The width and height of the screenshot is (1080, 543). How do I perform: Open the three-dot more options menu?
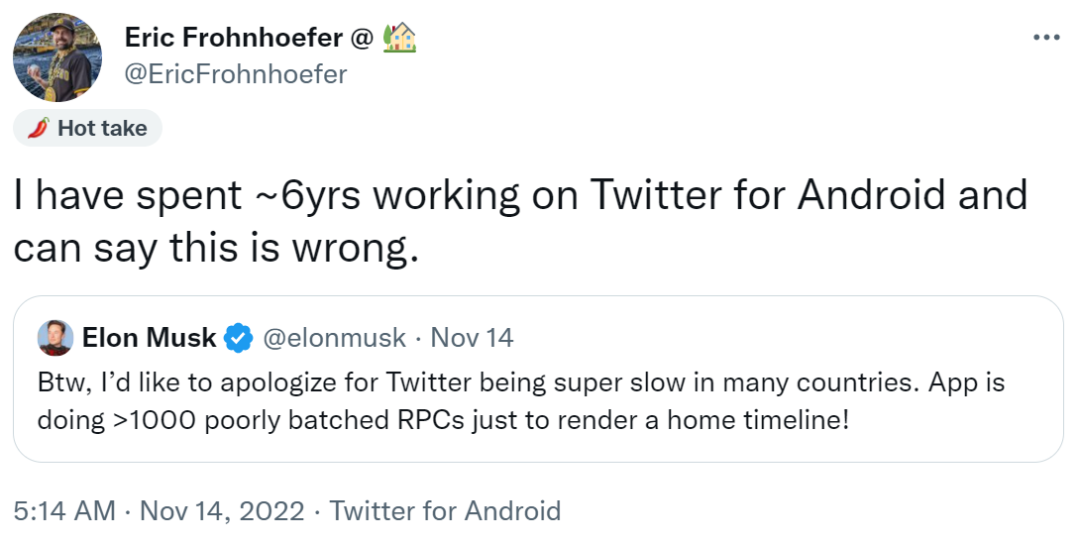[1045, 37]
